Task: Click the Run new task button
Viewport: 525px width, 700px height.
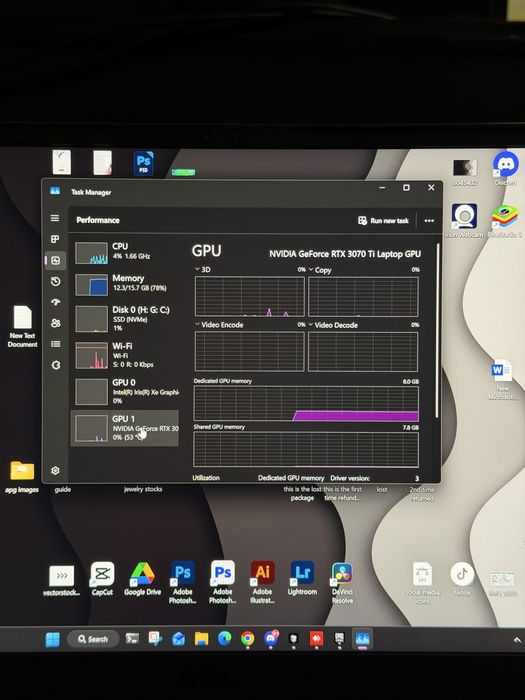Action: 383,221
